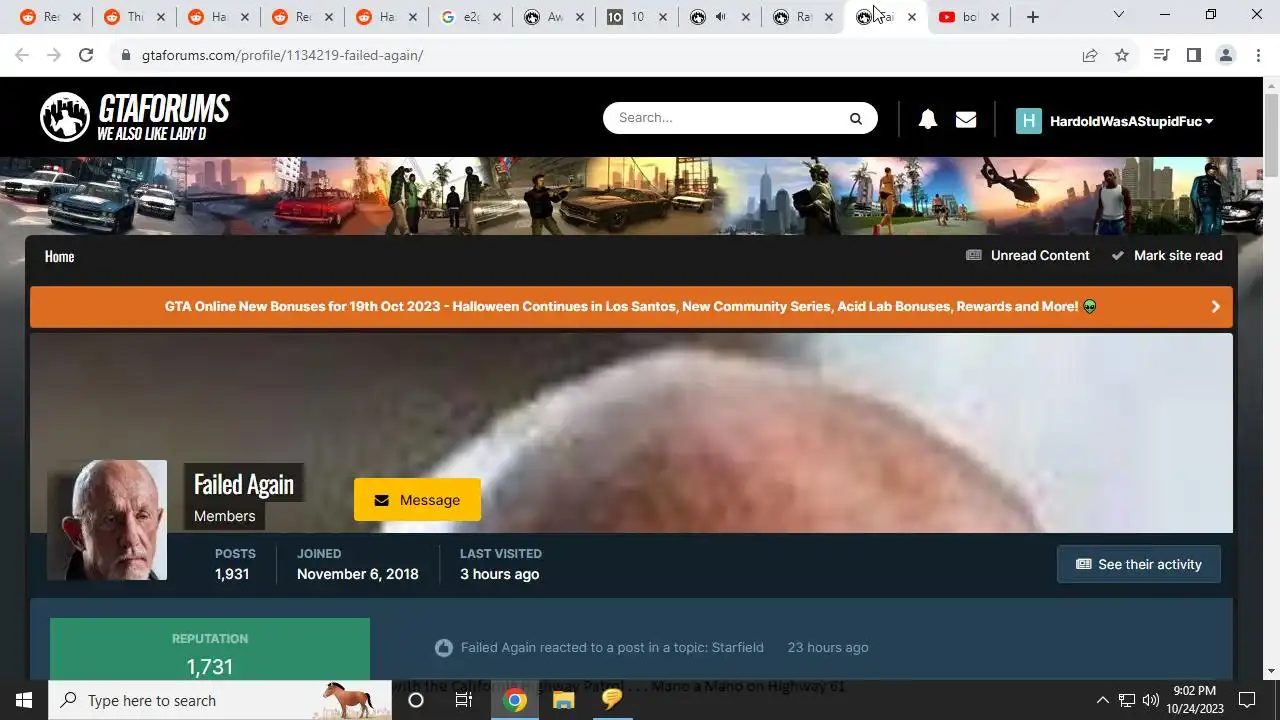The height and width of the screenshot is (720, 1280).
Task: Switch to the '10' tab
Action: [635, 17]
